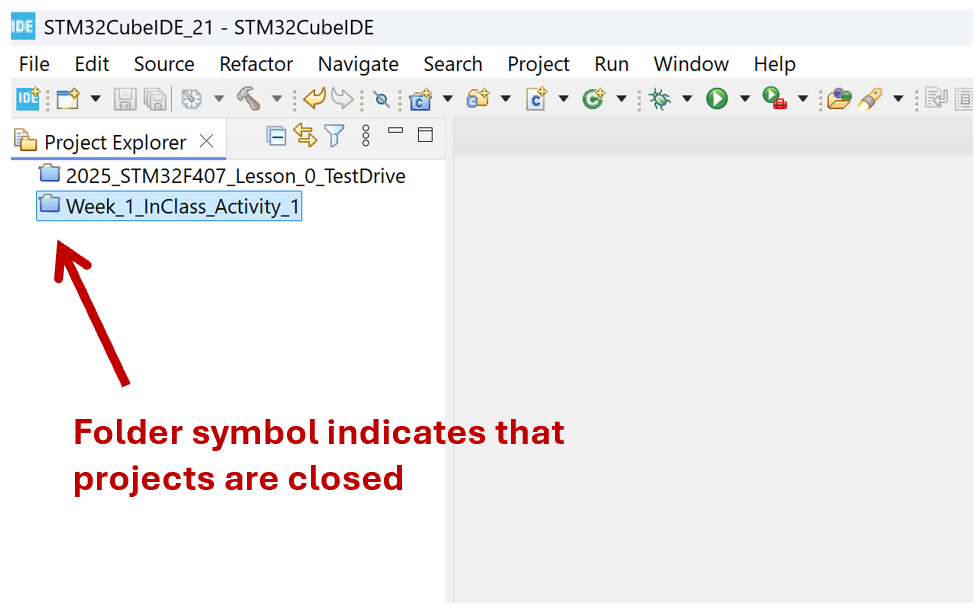Select the 2025_STM32F407_Lesson_0_TestDrive project

click(235, 176)
